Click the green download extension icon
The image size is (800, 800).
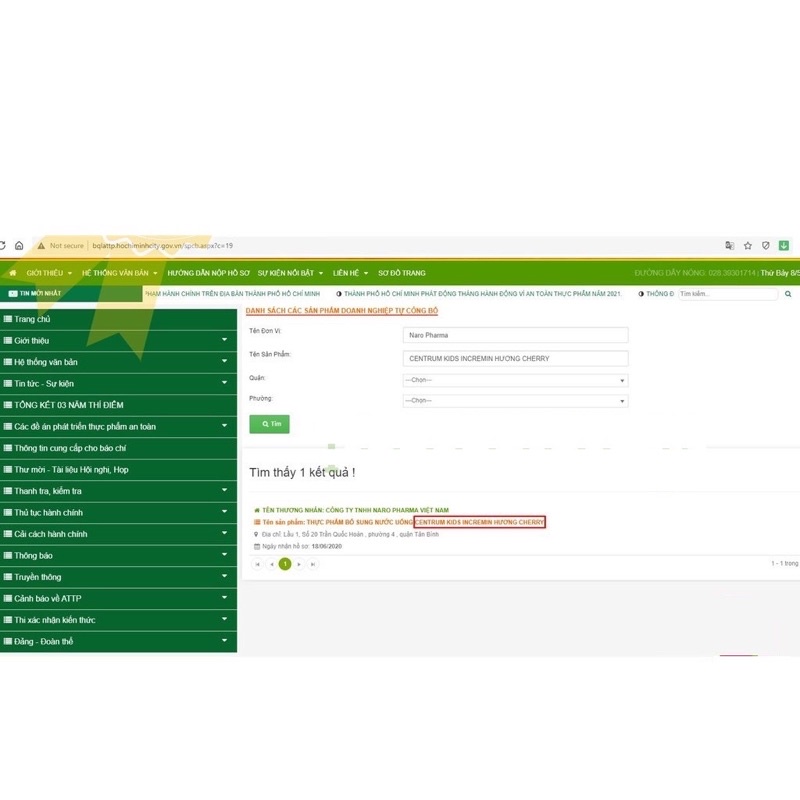click(784, 245)
